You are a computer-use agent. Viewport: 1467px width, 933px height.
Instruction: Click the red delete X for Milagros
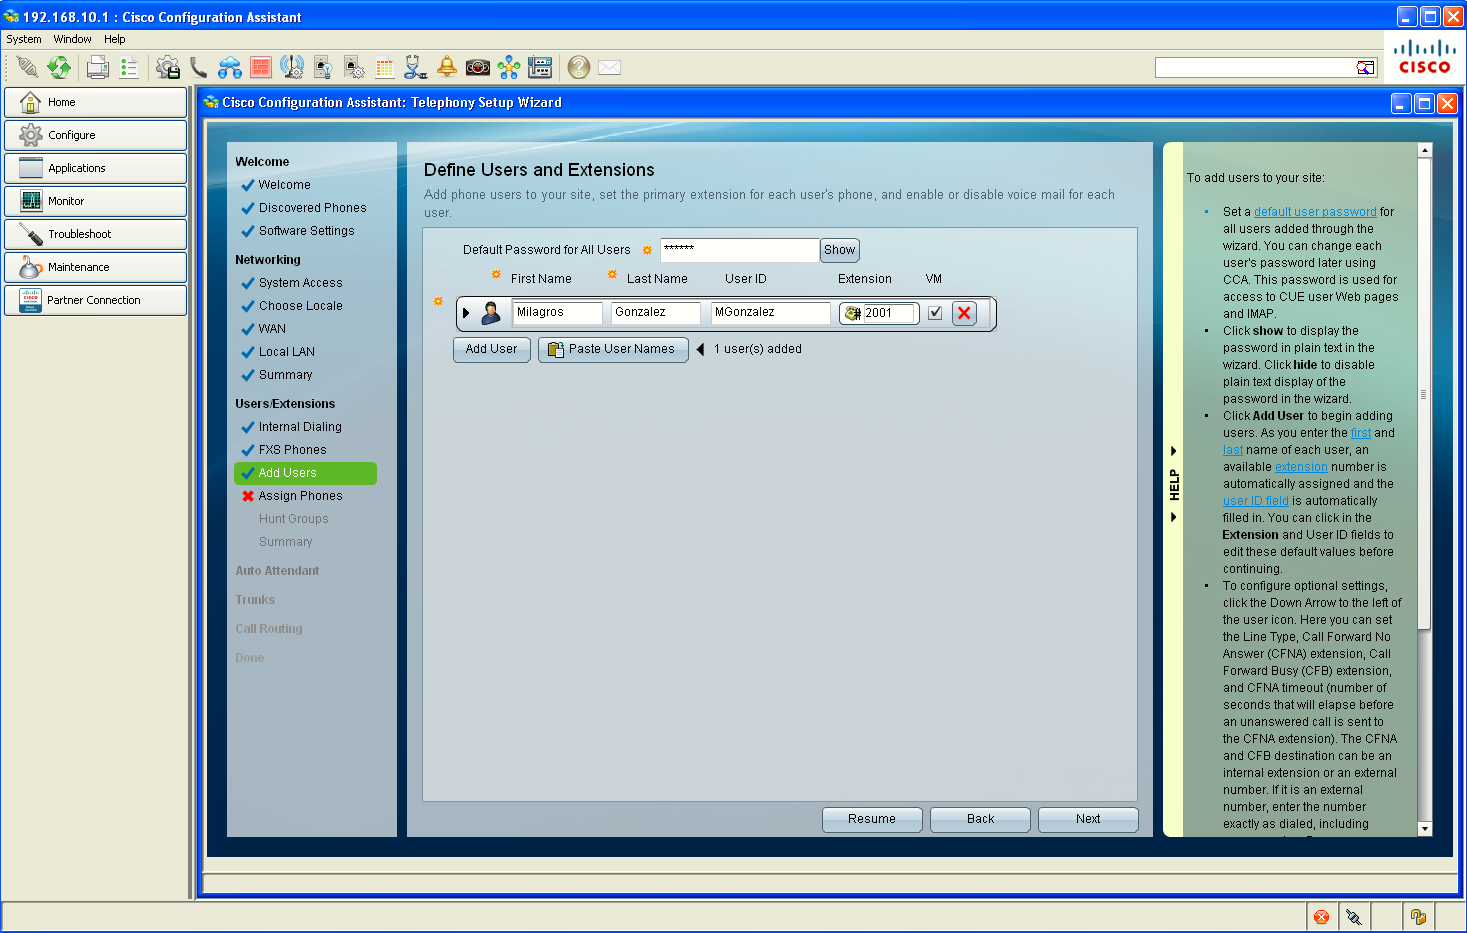(964, 313)
